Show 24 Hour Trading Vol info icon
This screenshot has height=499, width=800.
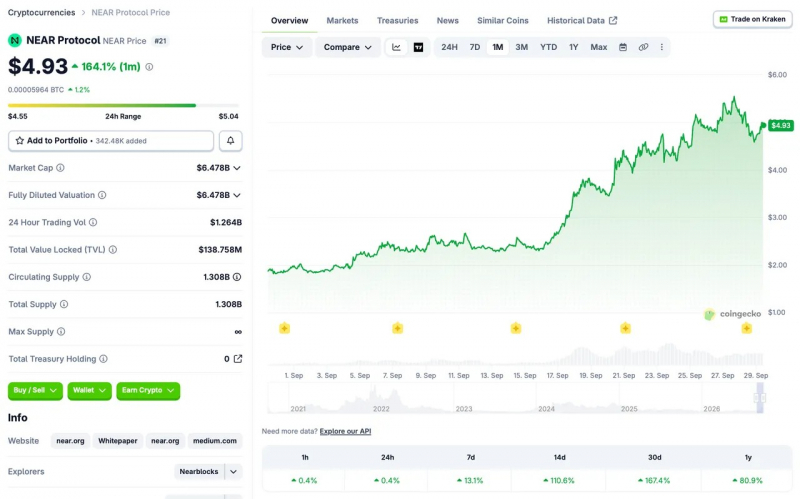coord(93,222)
